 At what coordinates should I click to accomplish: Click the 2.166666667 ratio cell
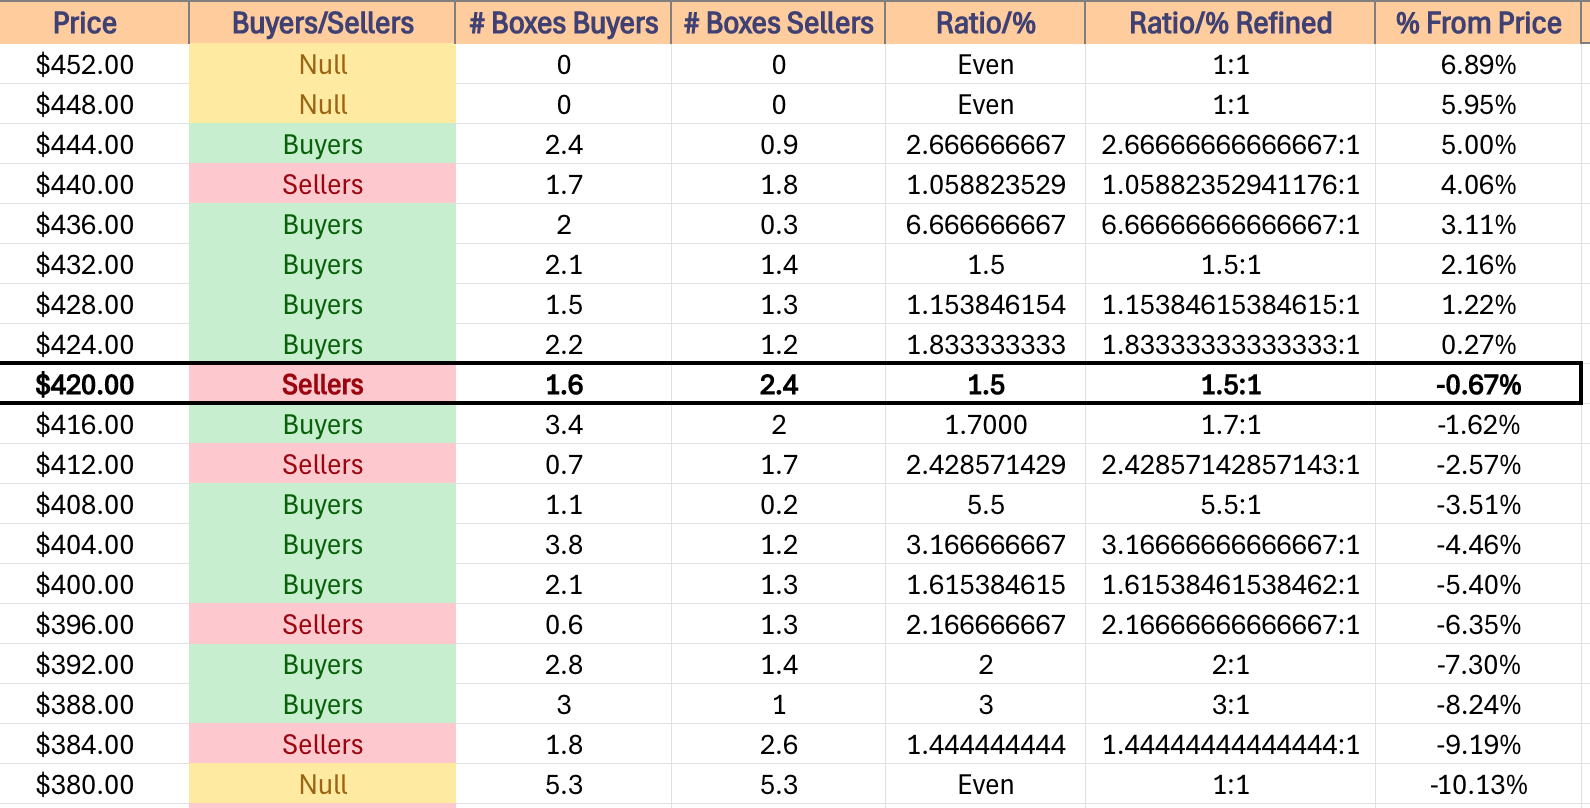(985, 625)
